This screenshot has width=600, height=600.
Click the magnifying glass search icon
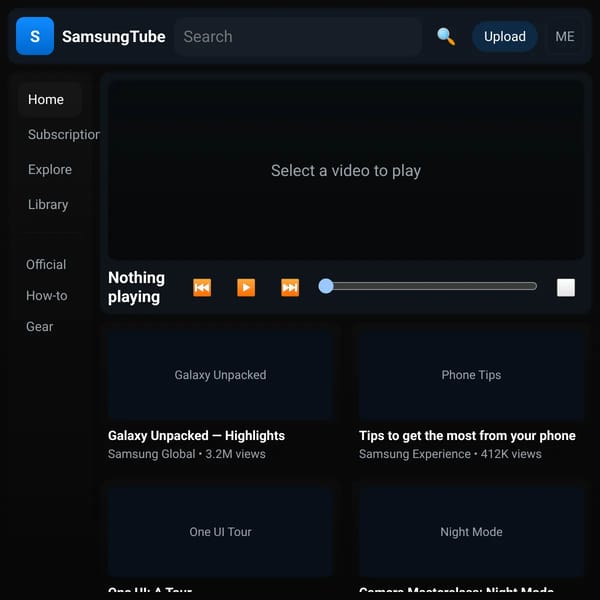pos(446,36)
